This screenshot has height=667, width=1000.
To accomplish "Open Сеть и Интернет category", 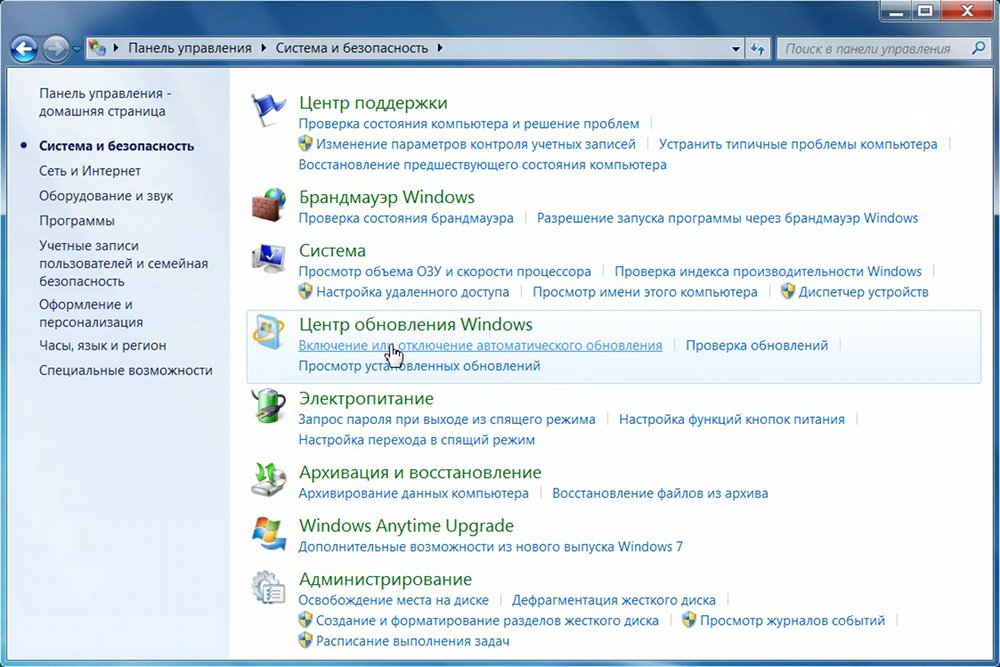I will click(x=90, y=171).
